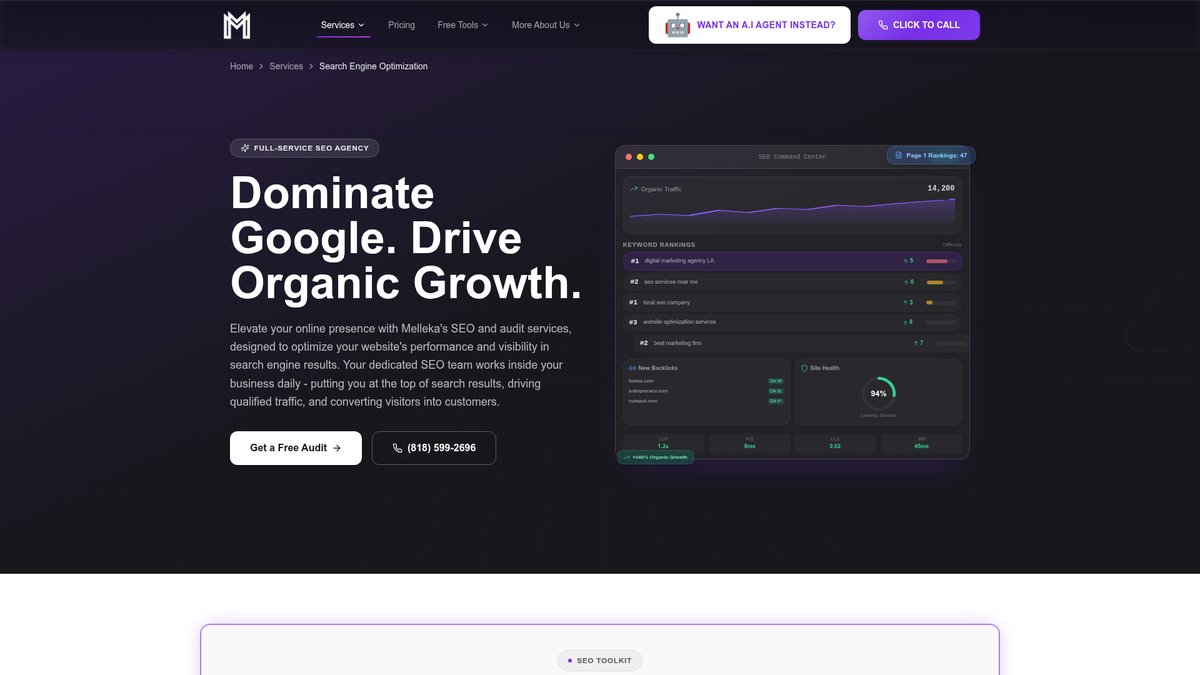
Task: Click the LCP 1.2s metric
Action: [664, 444]
